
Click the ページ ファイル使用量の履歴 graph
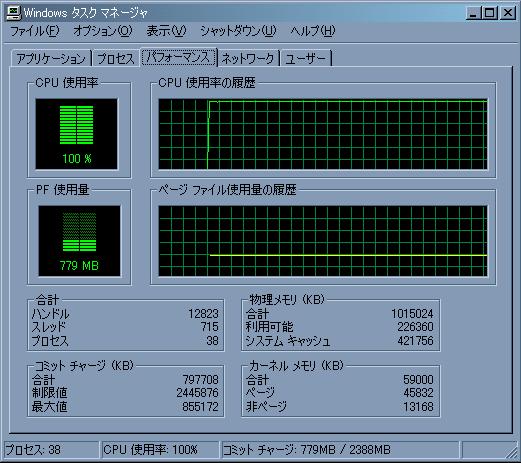click(x=323, y=241)
